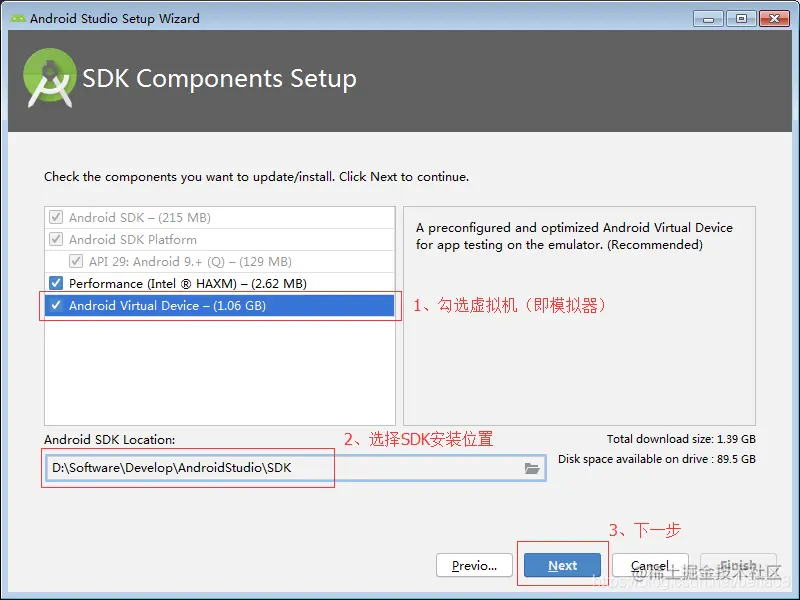
Task: Click the Android Studio logo in header
Action: click(x=49, y=78)
